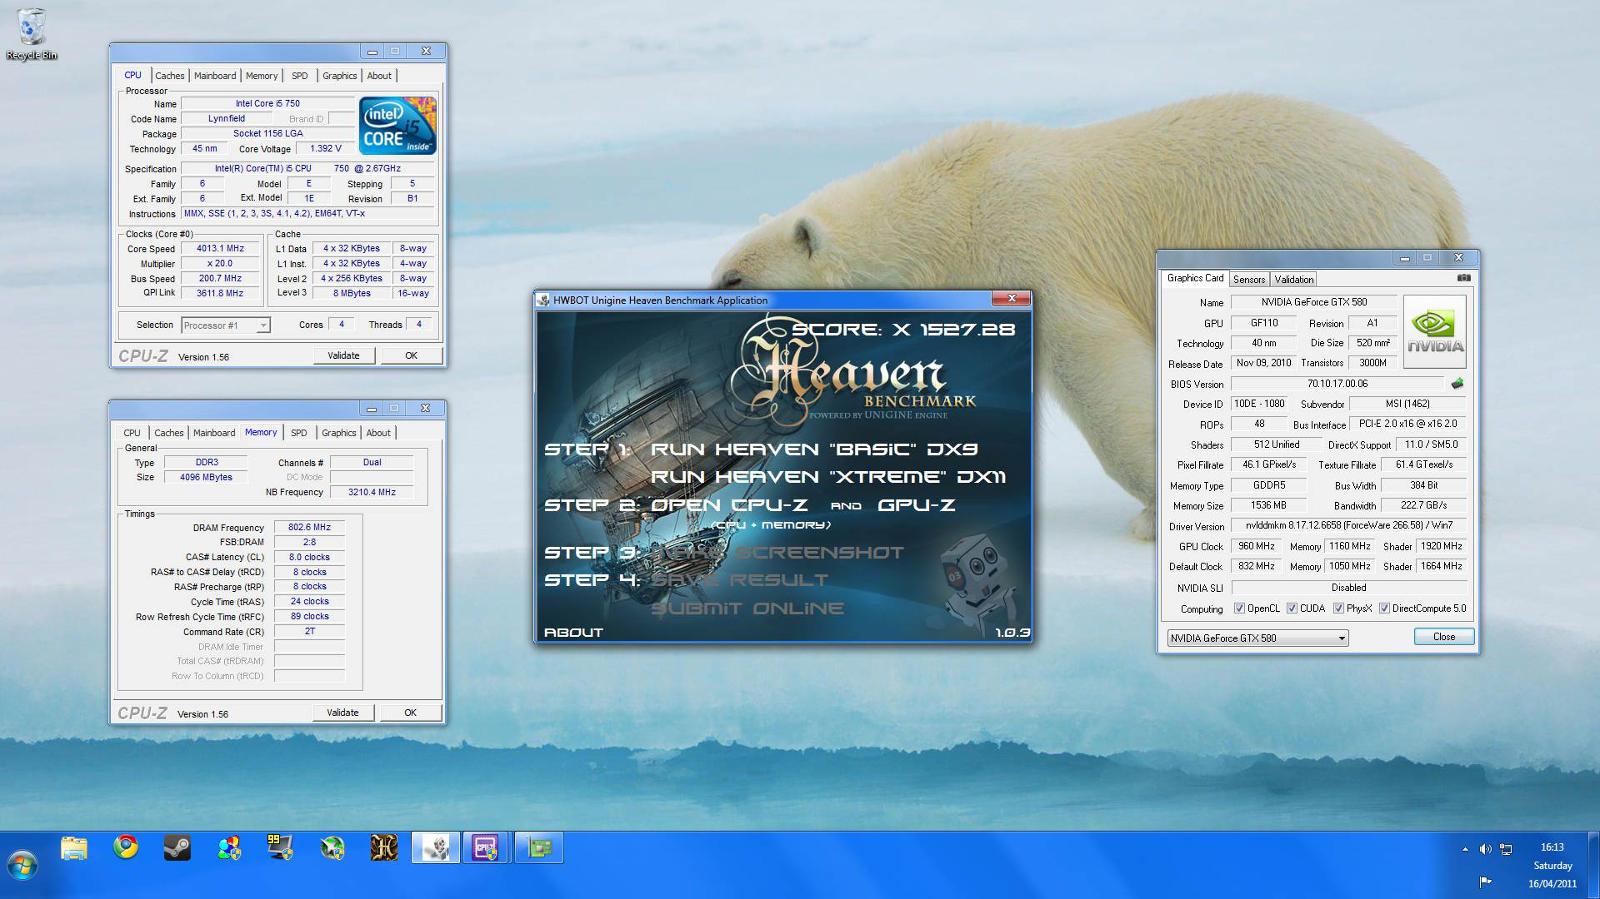
Task: Click the Core Speed value 4013.1 MHz
Action: coord(220,249)
